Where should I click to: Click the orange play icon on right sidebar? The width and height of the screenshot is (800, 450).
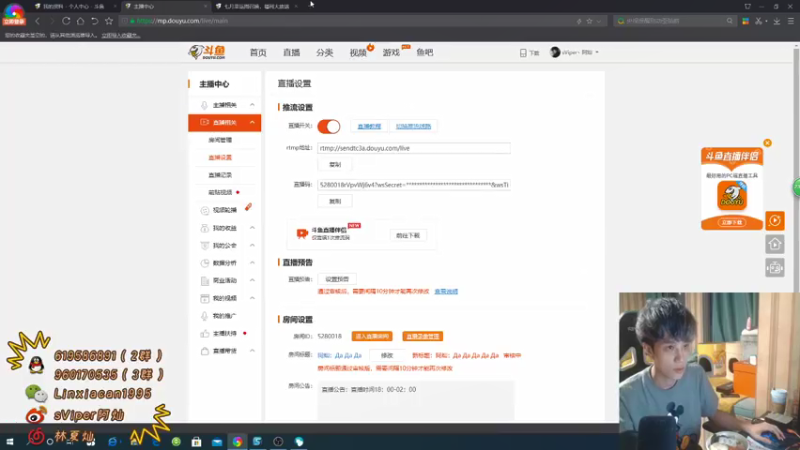pyautogui.click(x=774, y=220)
